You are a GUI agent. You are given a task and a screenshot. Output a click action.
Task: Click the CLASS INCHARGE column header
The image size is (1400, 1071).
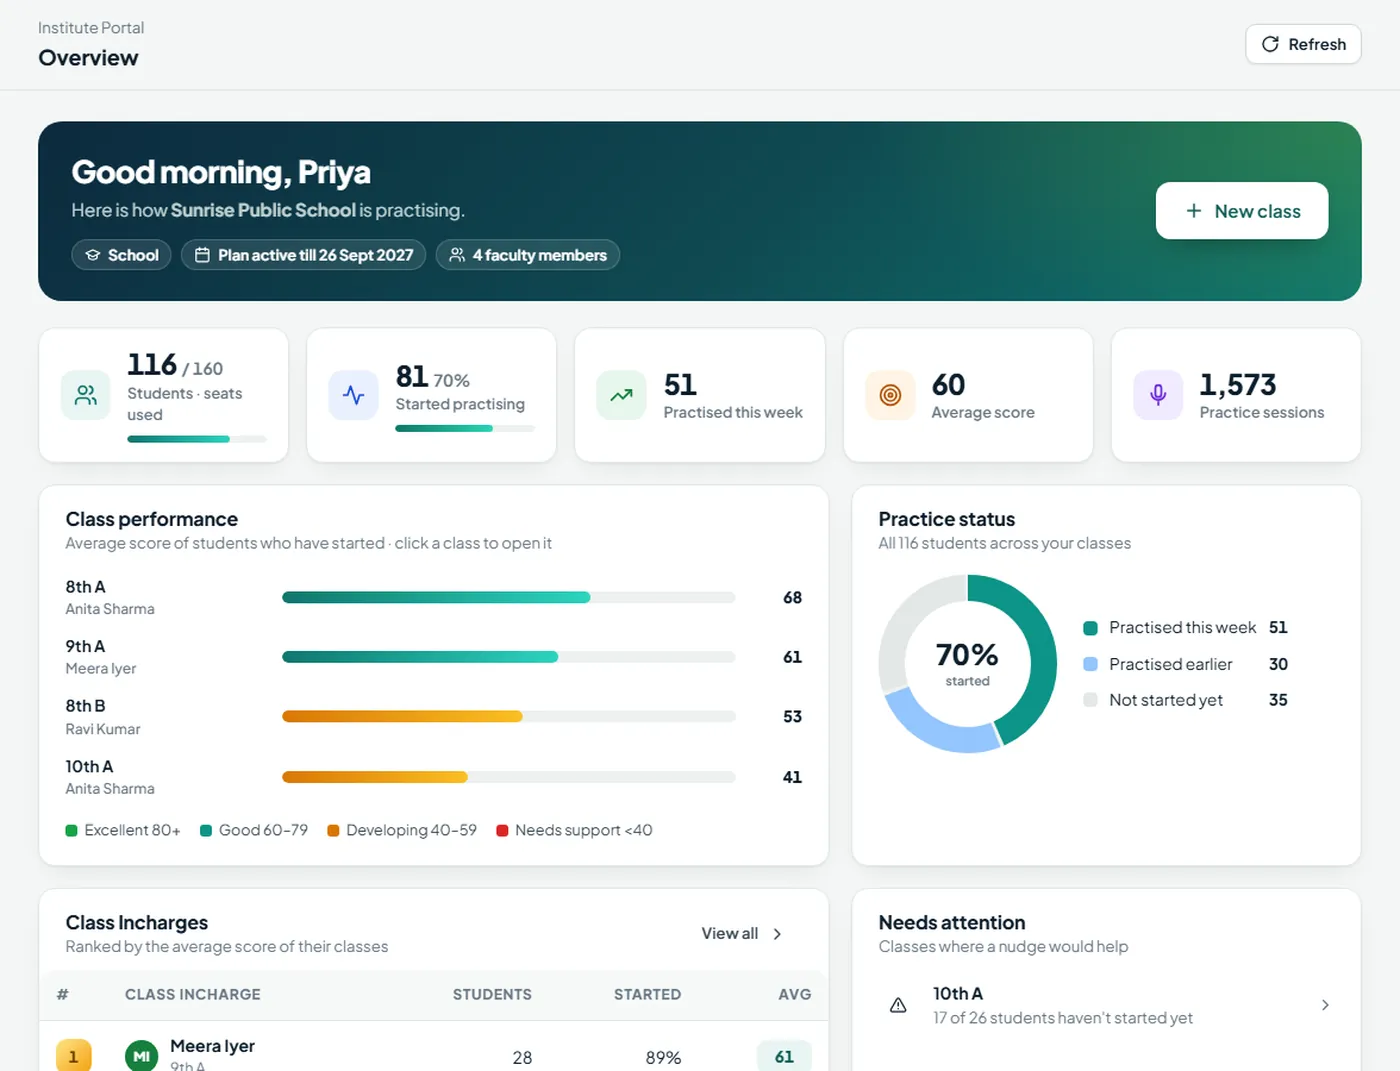(x=193, y=995)
